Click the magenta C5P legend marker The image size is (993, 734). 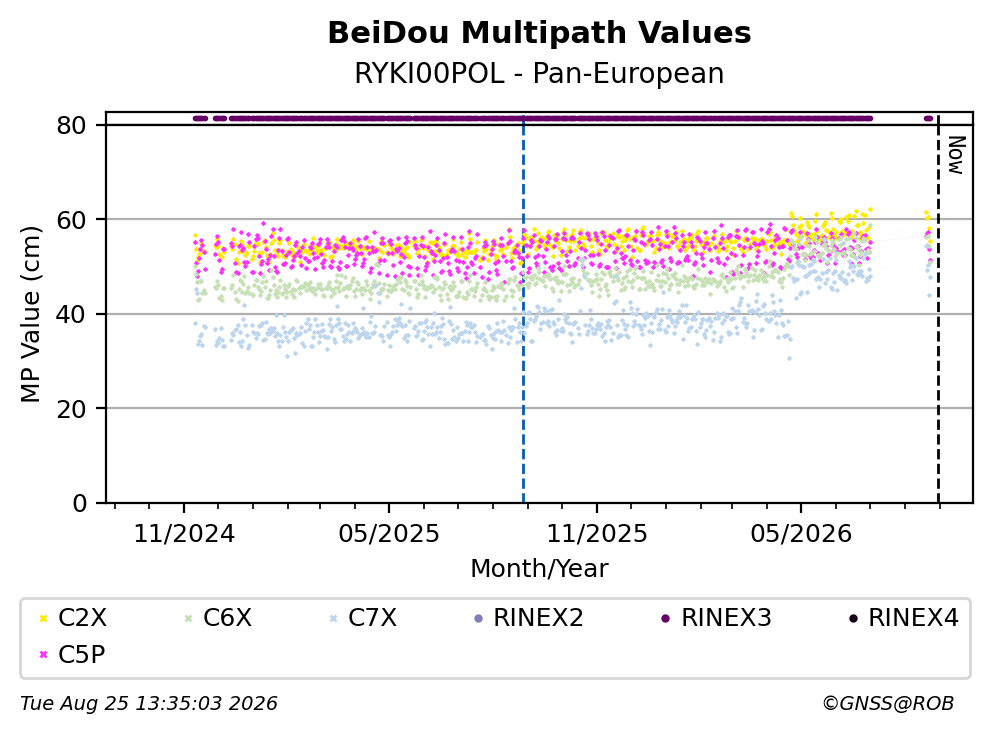click(x=43, y=655)
